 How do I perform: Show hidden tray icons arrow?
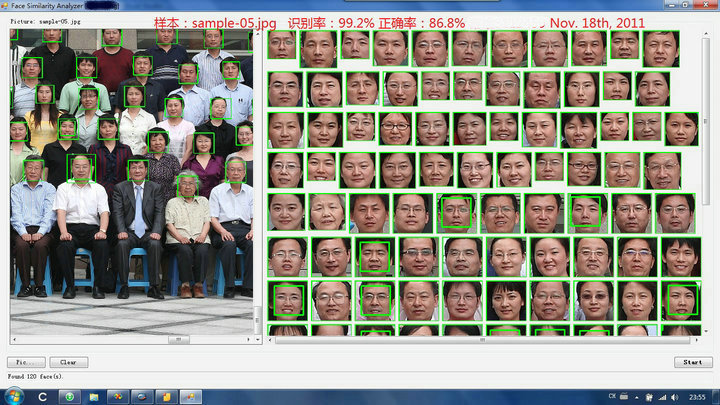coord(636,397)
